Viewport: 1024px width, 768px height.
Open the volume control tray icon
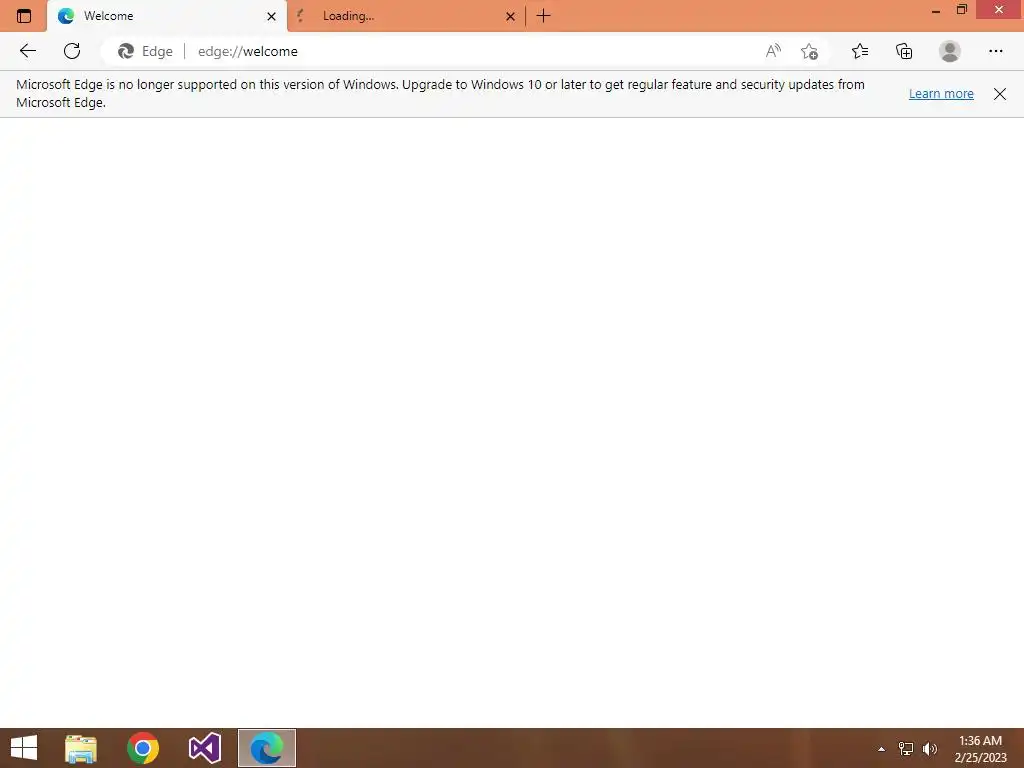(930, 748)
